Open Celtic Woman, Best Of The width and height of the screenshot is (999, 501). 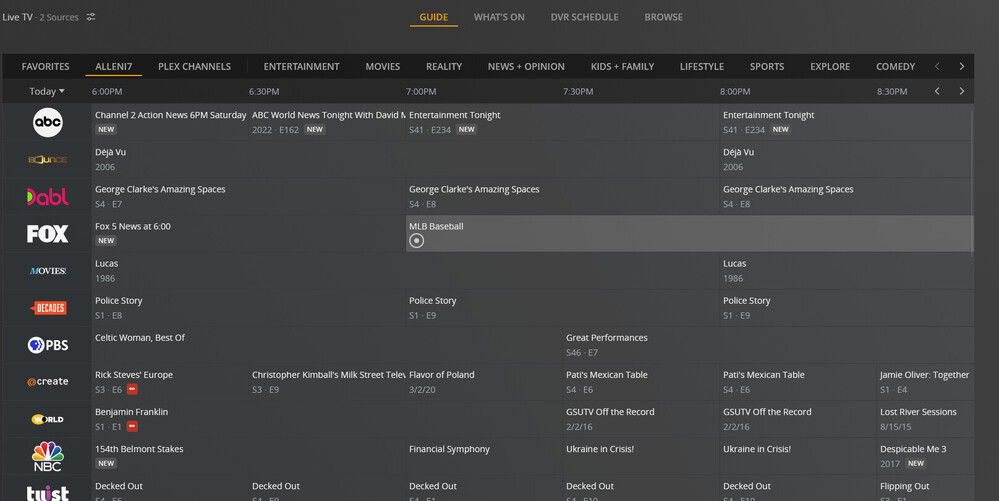327,345
